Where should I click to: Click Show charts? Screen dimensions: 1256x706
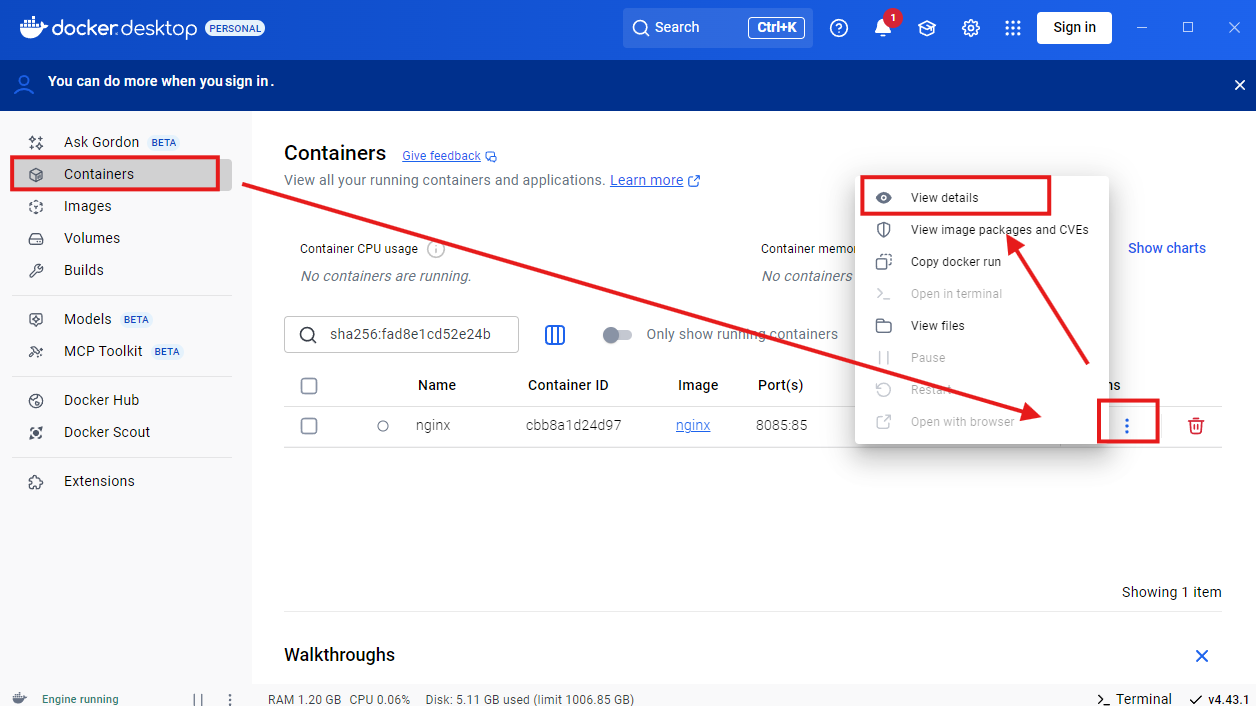click(1167, 248)
